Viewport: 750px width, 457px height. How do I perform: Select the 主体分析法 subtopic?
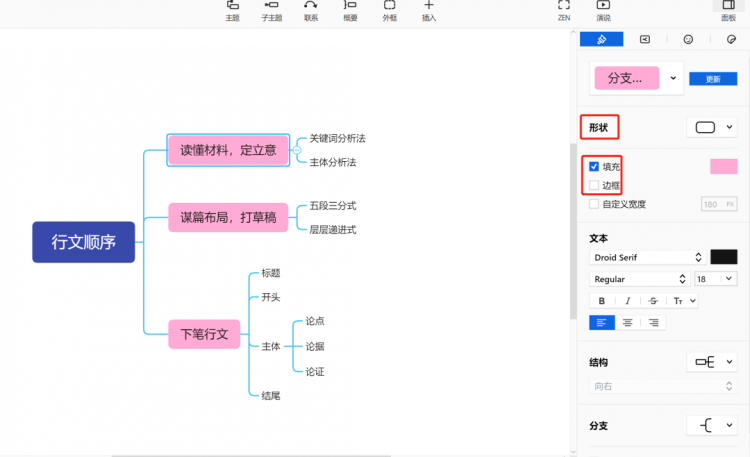pos(332,162)
